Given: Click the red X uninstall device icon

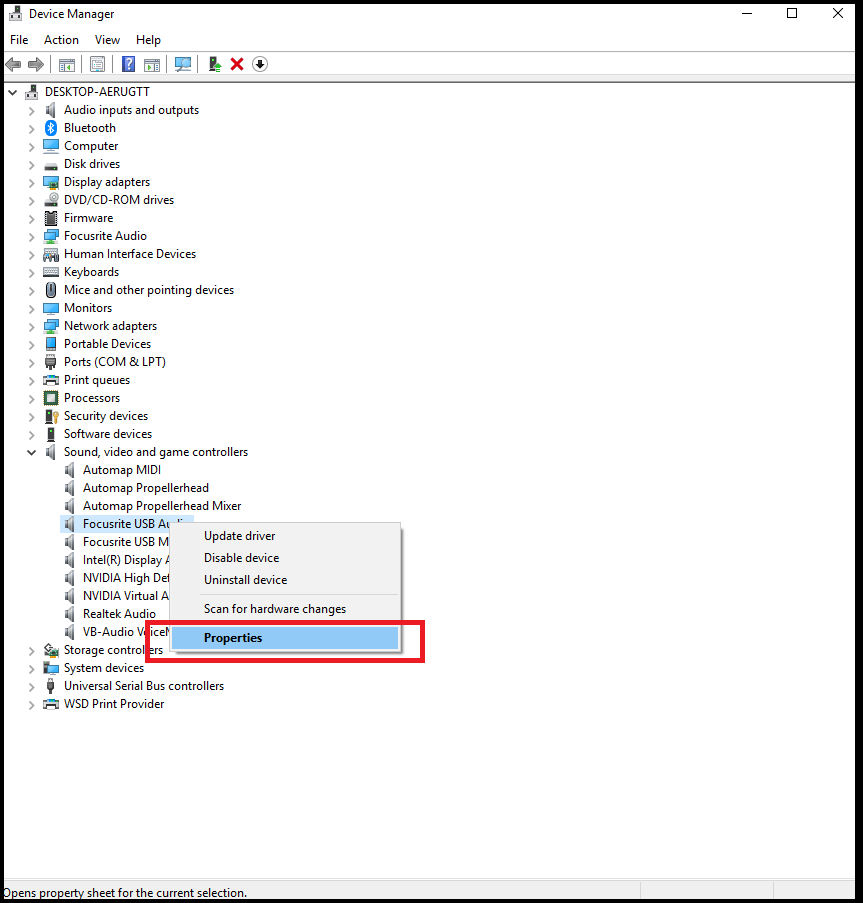Looking at the screenshot, I should pos(237,64).
